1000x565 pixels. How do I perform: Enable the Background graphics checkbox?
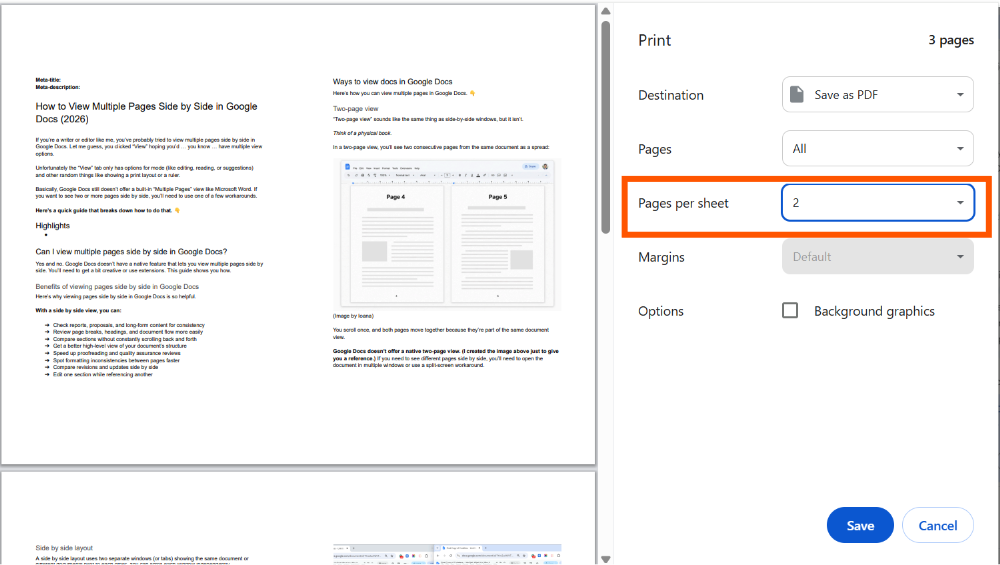pyautogui.click(x=790, y=311)
